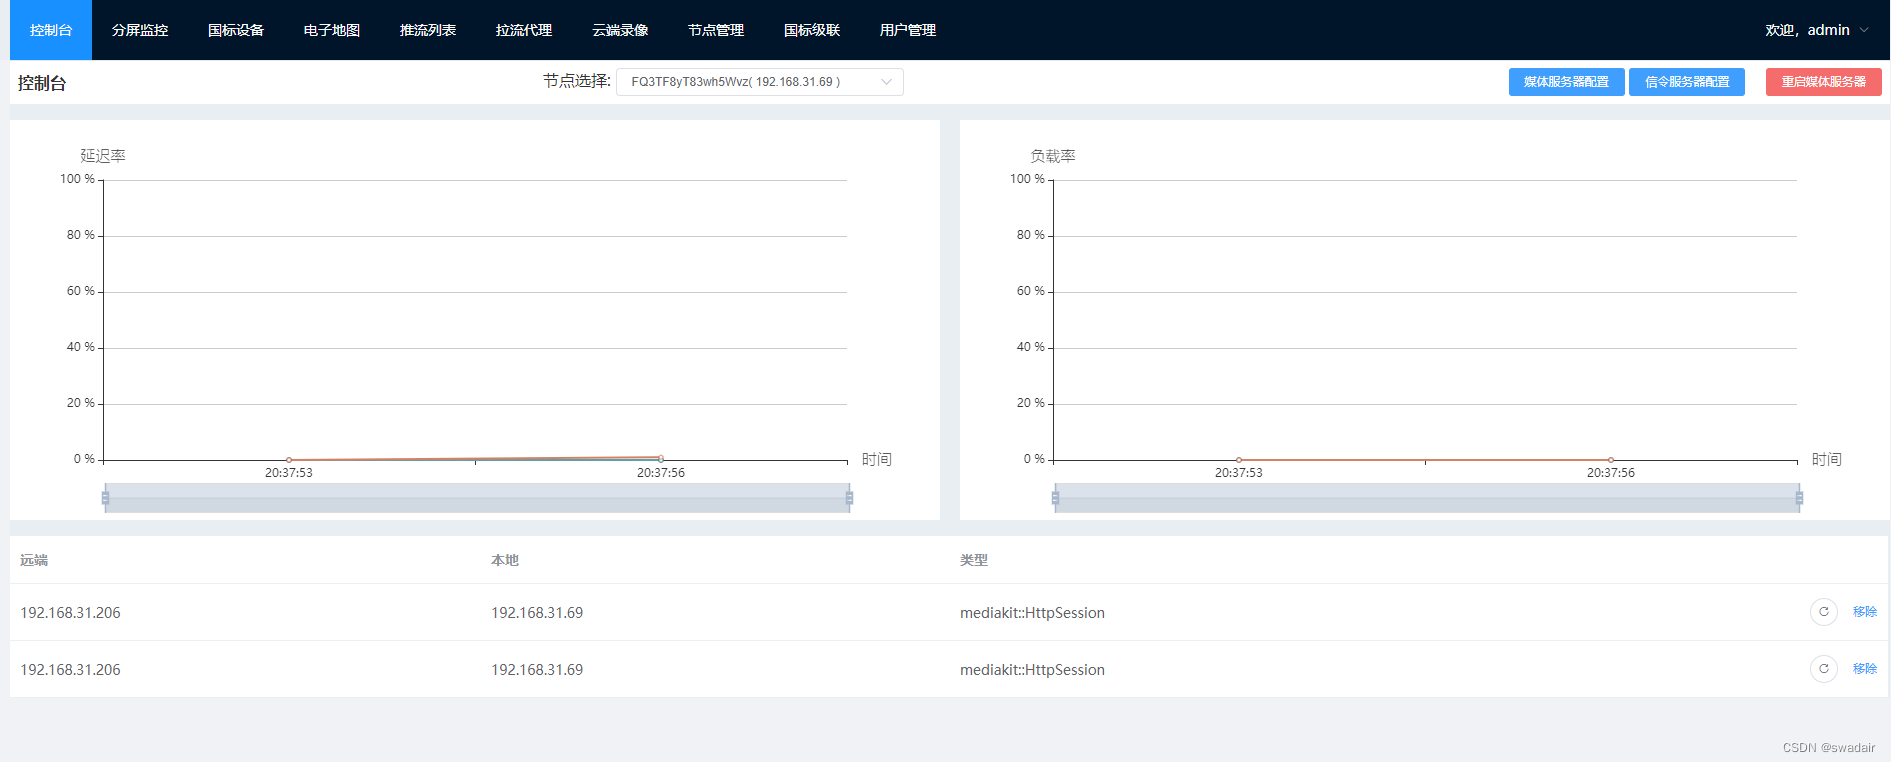Click left zoom handle of 负载率 chart slider
The image size is (1891, 762).
(1055, 498)
